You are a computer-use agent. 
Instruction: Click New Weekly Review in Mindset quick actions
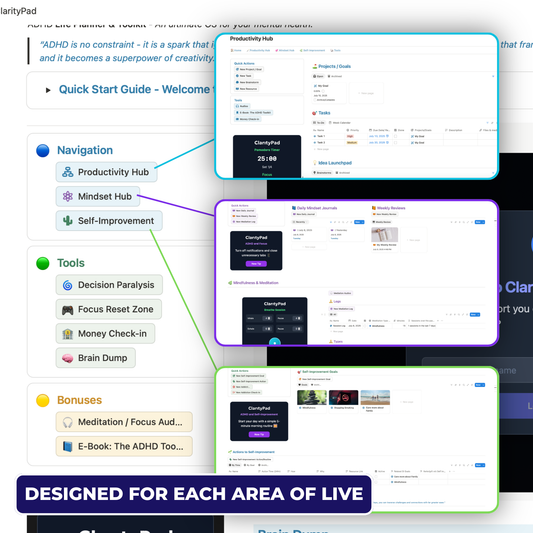[x=244, y=216]
